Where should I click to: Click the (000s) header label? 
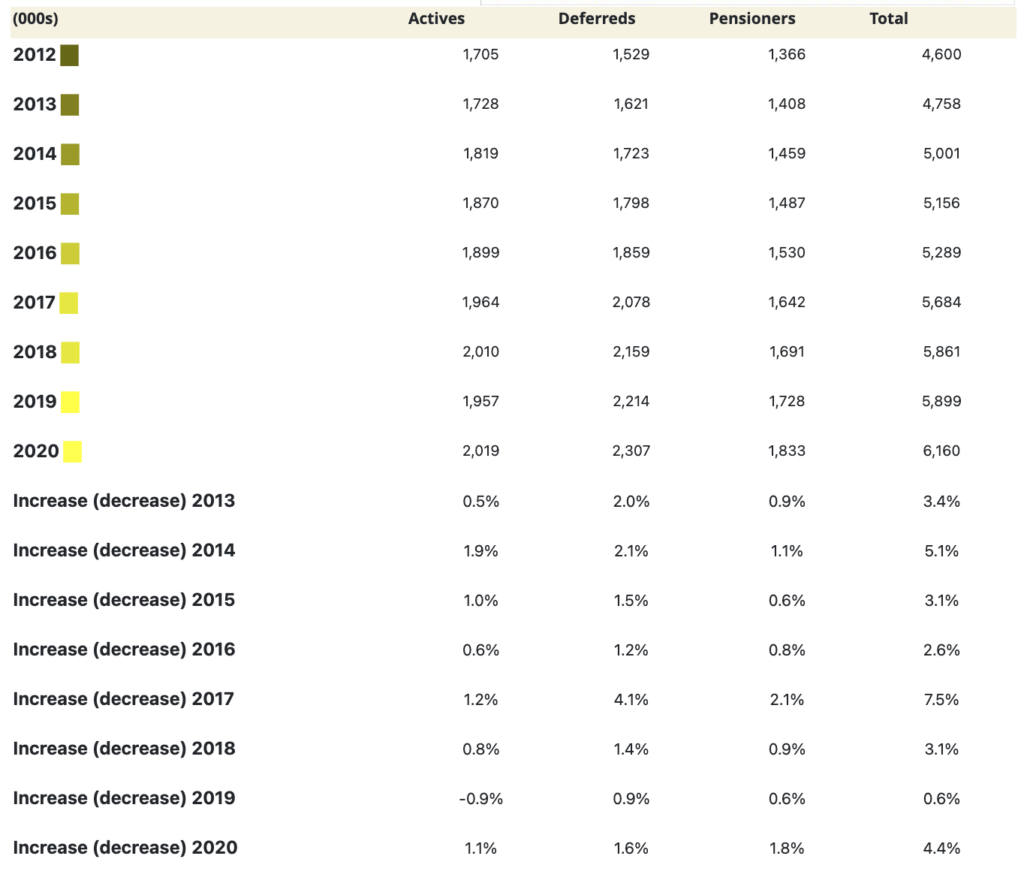(x=35, y=19)
